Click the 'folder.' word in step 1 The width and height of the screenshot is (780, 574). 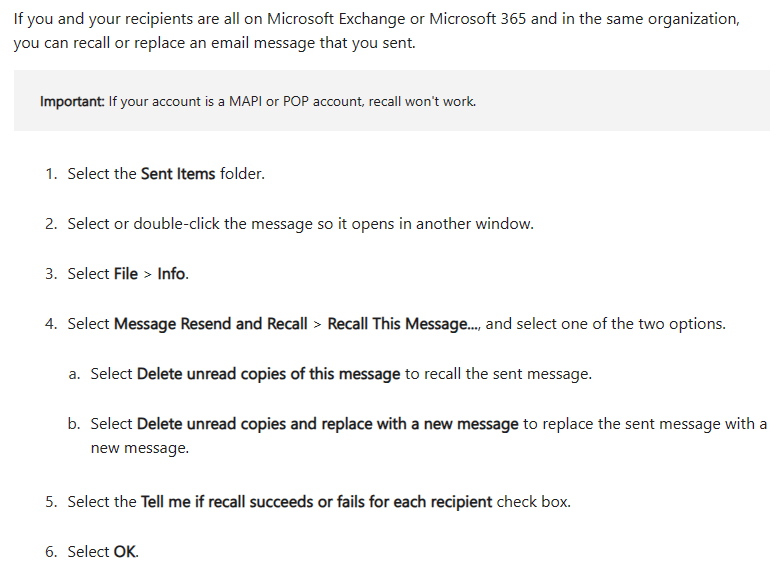[x=242, y=174]
